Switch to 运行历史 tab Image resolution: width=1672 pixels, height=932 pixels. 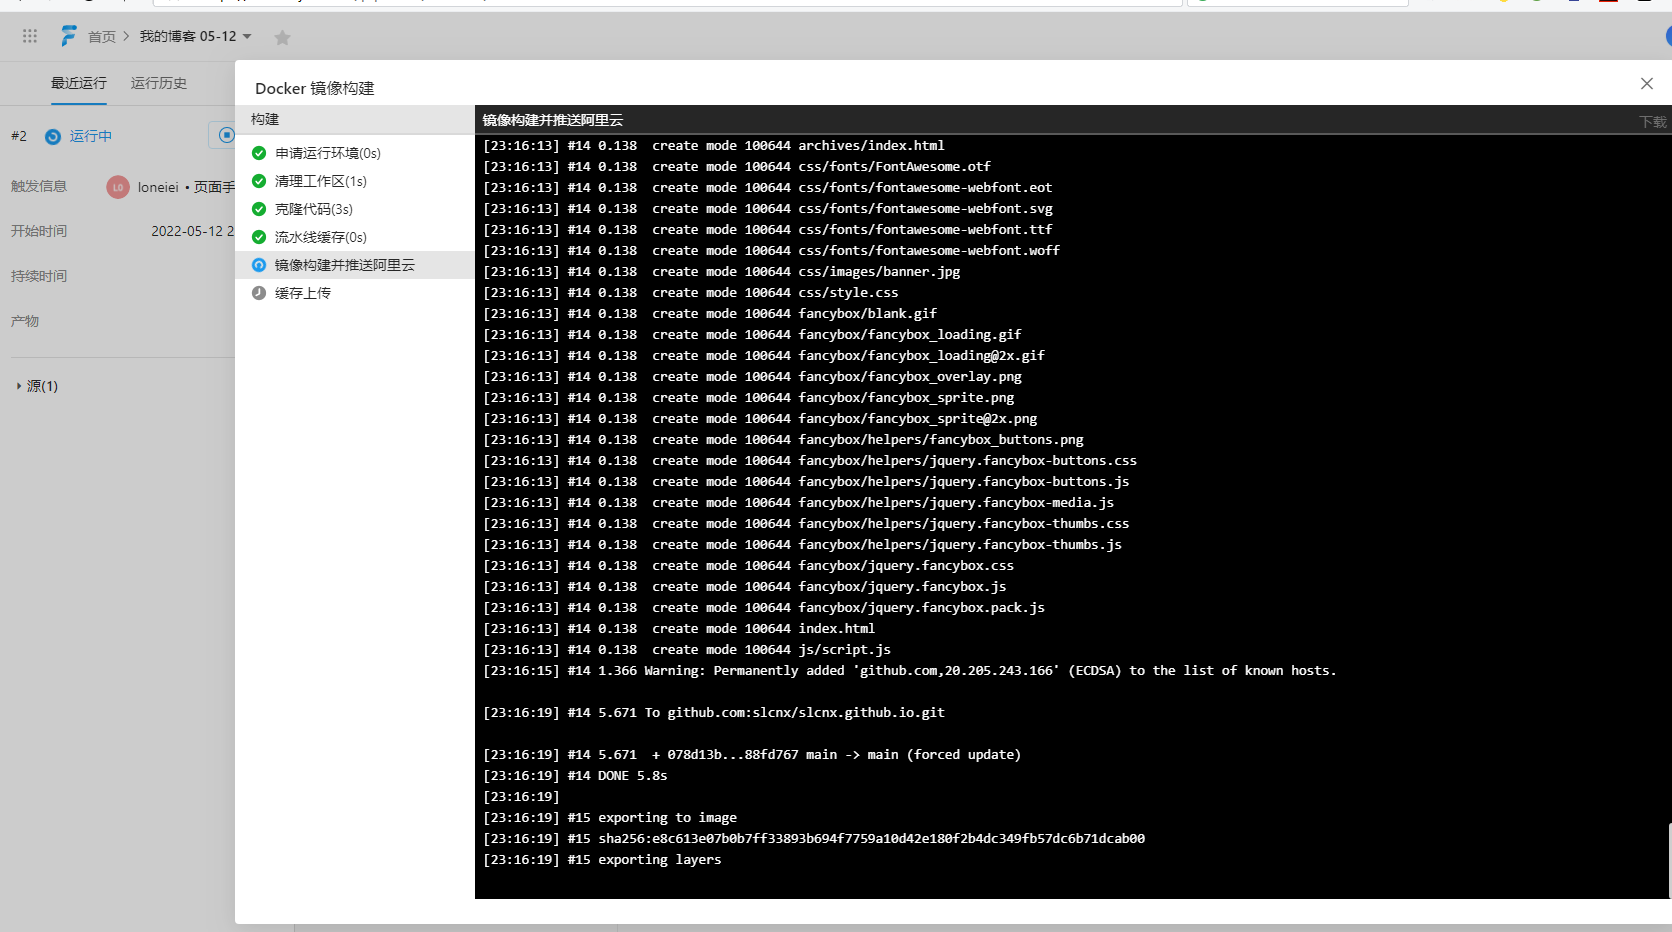pyautogui.click(x=159, y=83)
